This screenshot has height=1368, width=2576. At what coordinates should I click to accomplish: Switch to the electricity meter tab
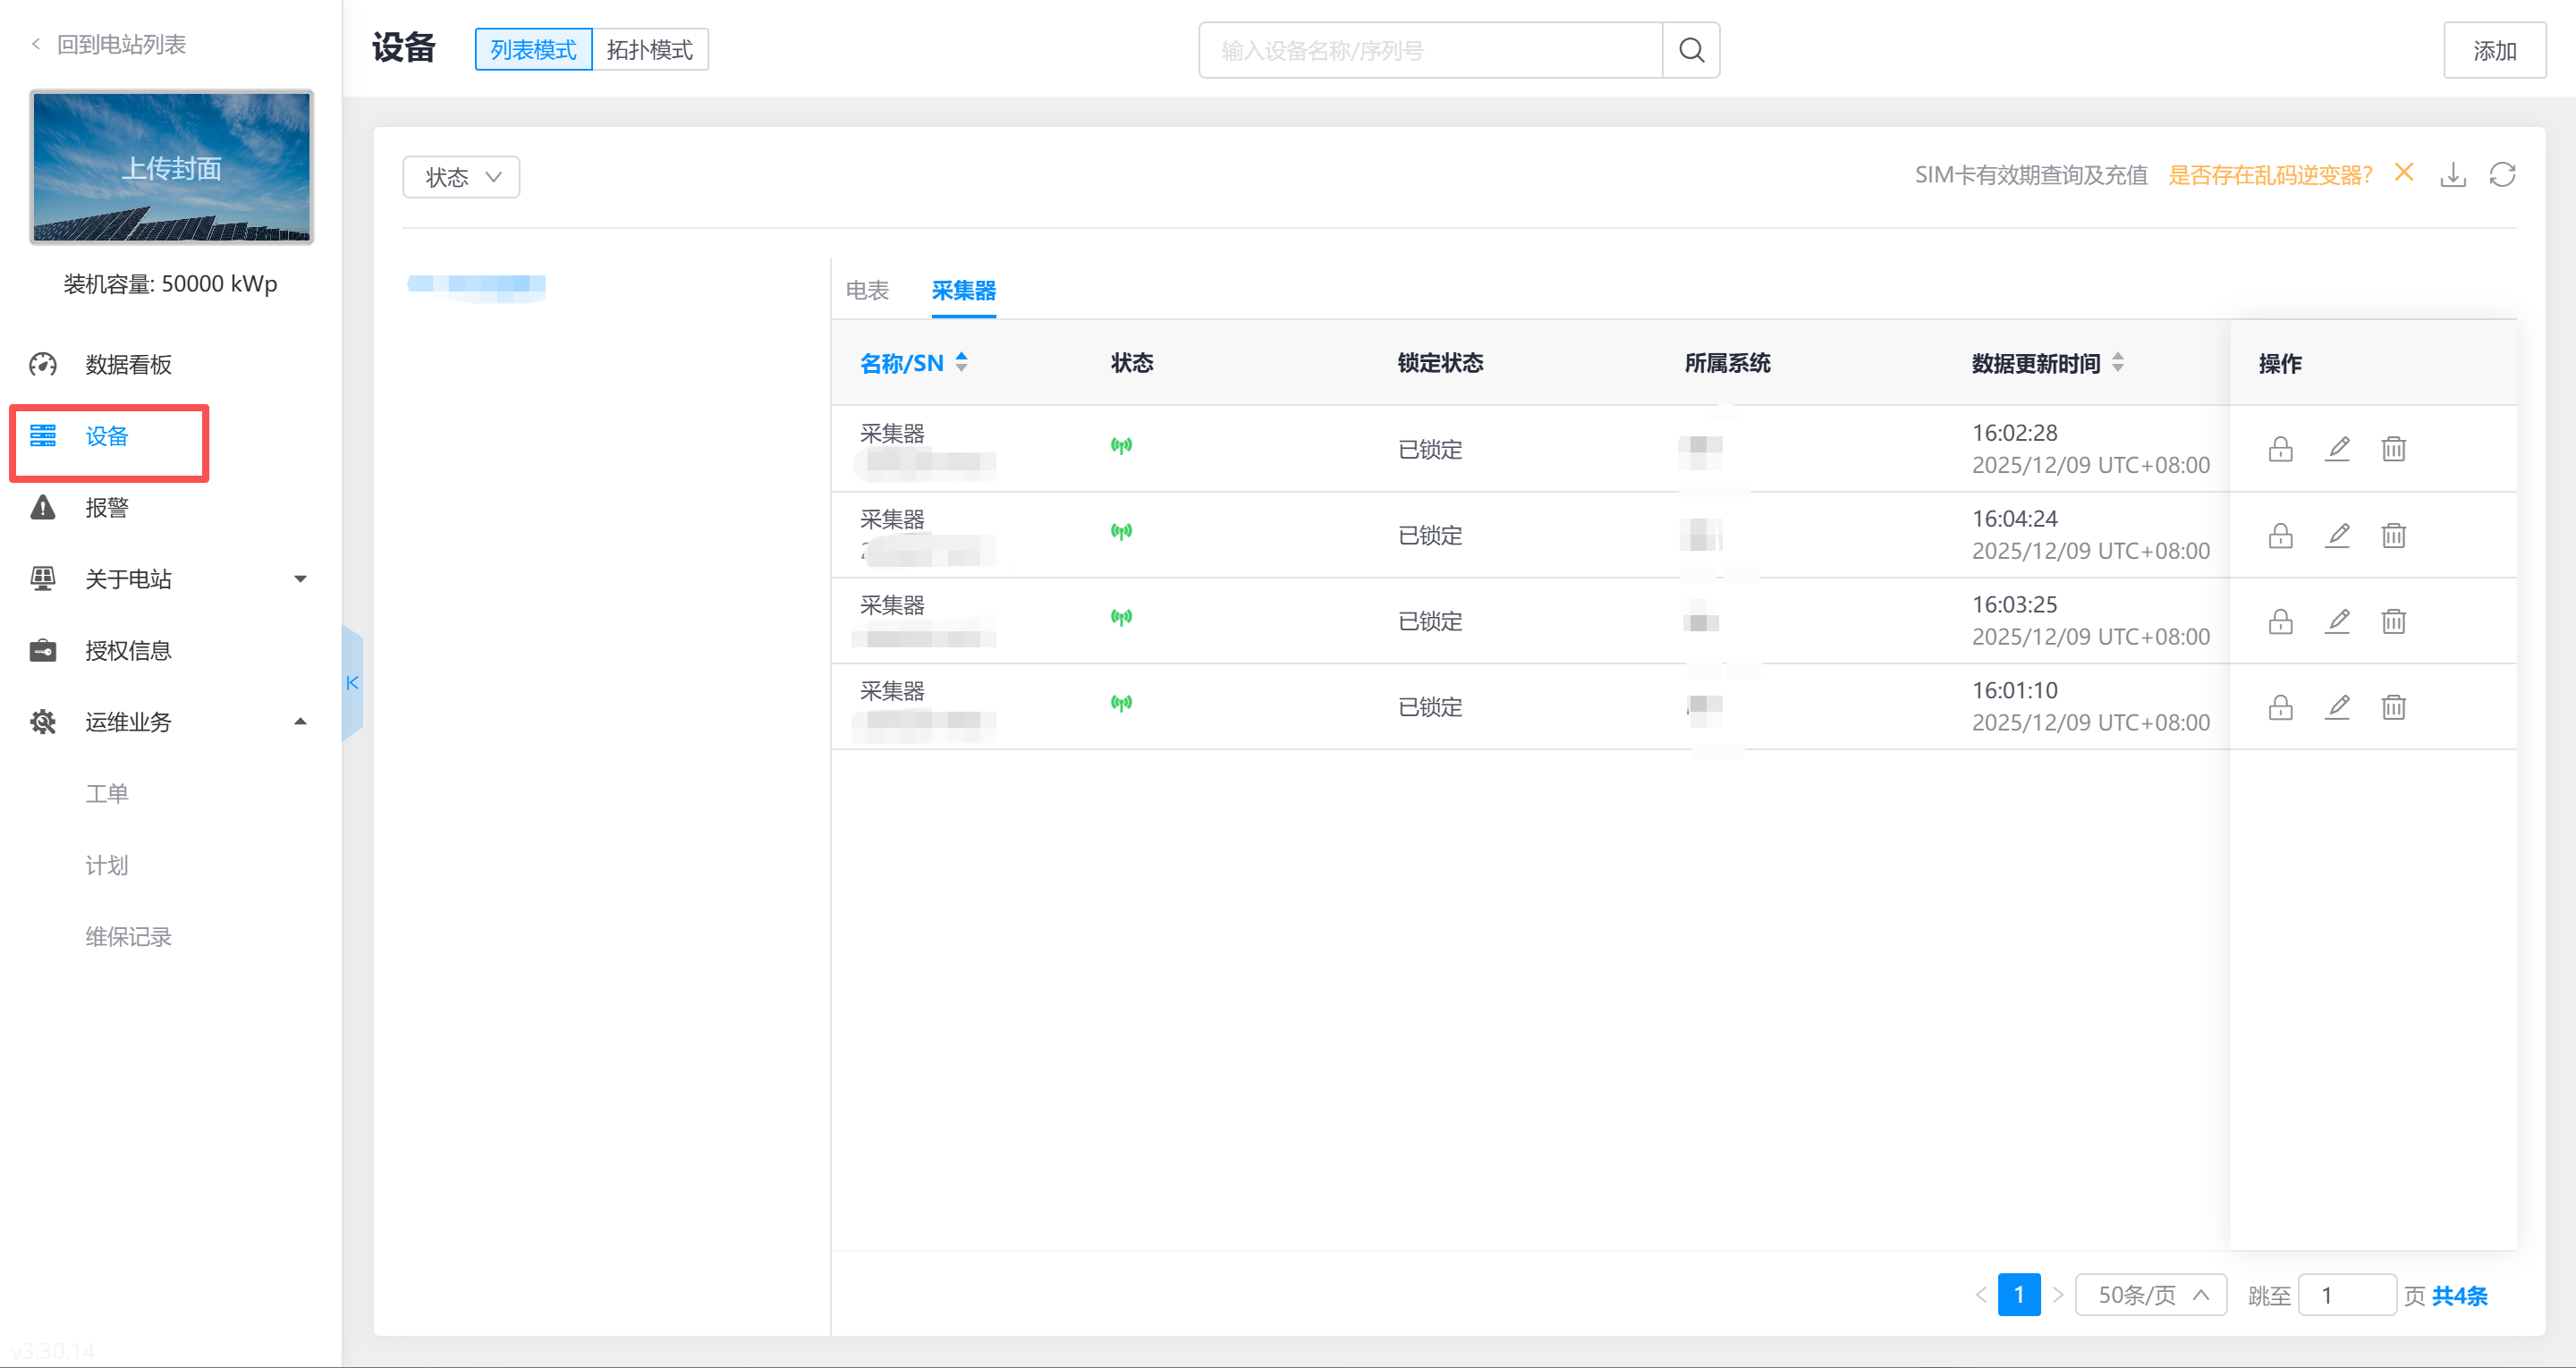click(867, 290)
